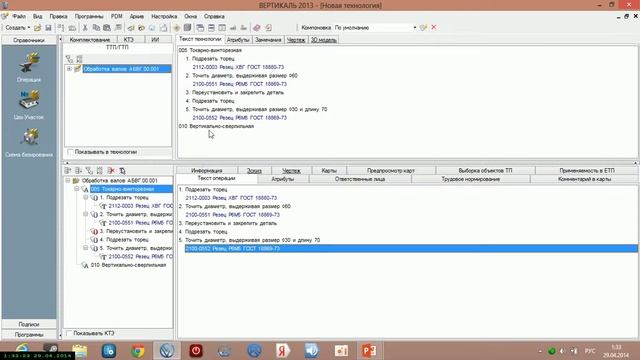
Task: Click the pink eraser icon in the main toolbar
Action: 257,28
